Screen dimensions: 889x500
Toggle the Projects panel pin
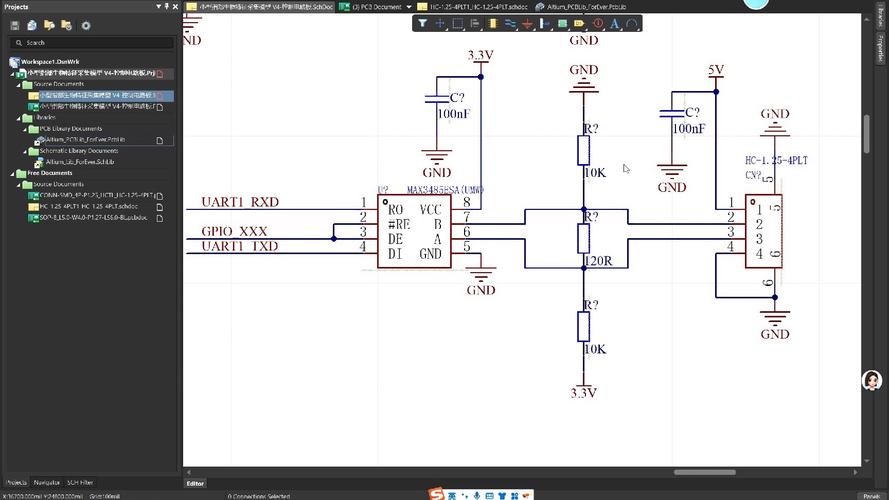coord(166,7)
